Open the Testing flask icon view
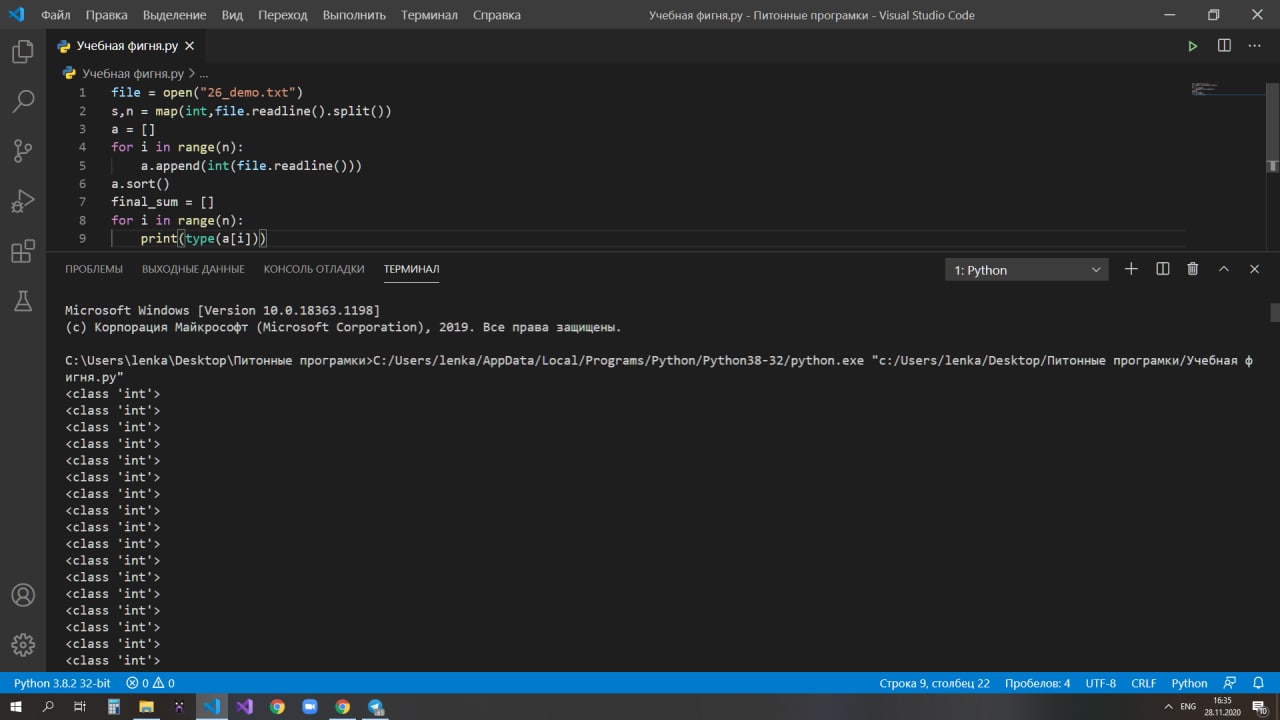1280x720 pixels. (22, 301)
